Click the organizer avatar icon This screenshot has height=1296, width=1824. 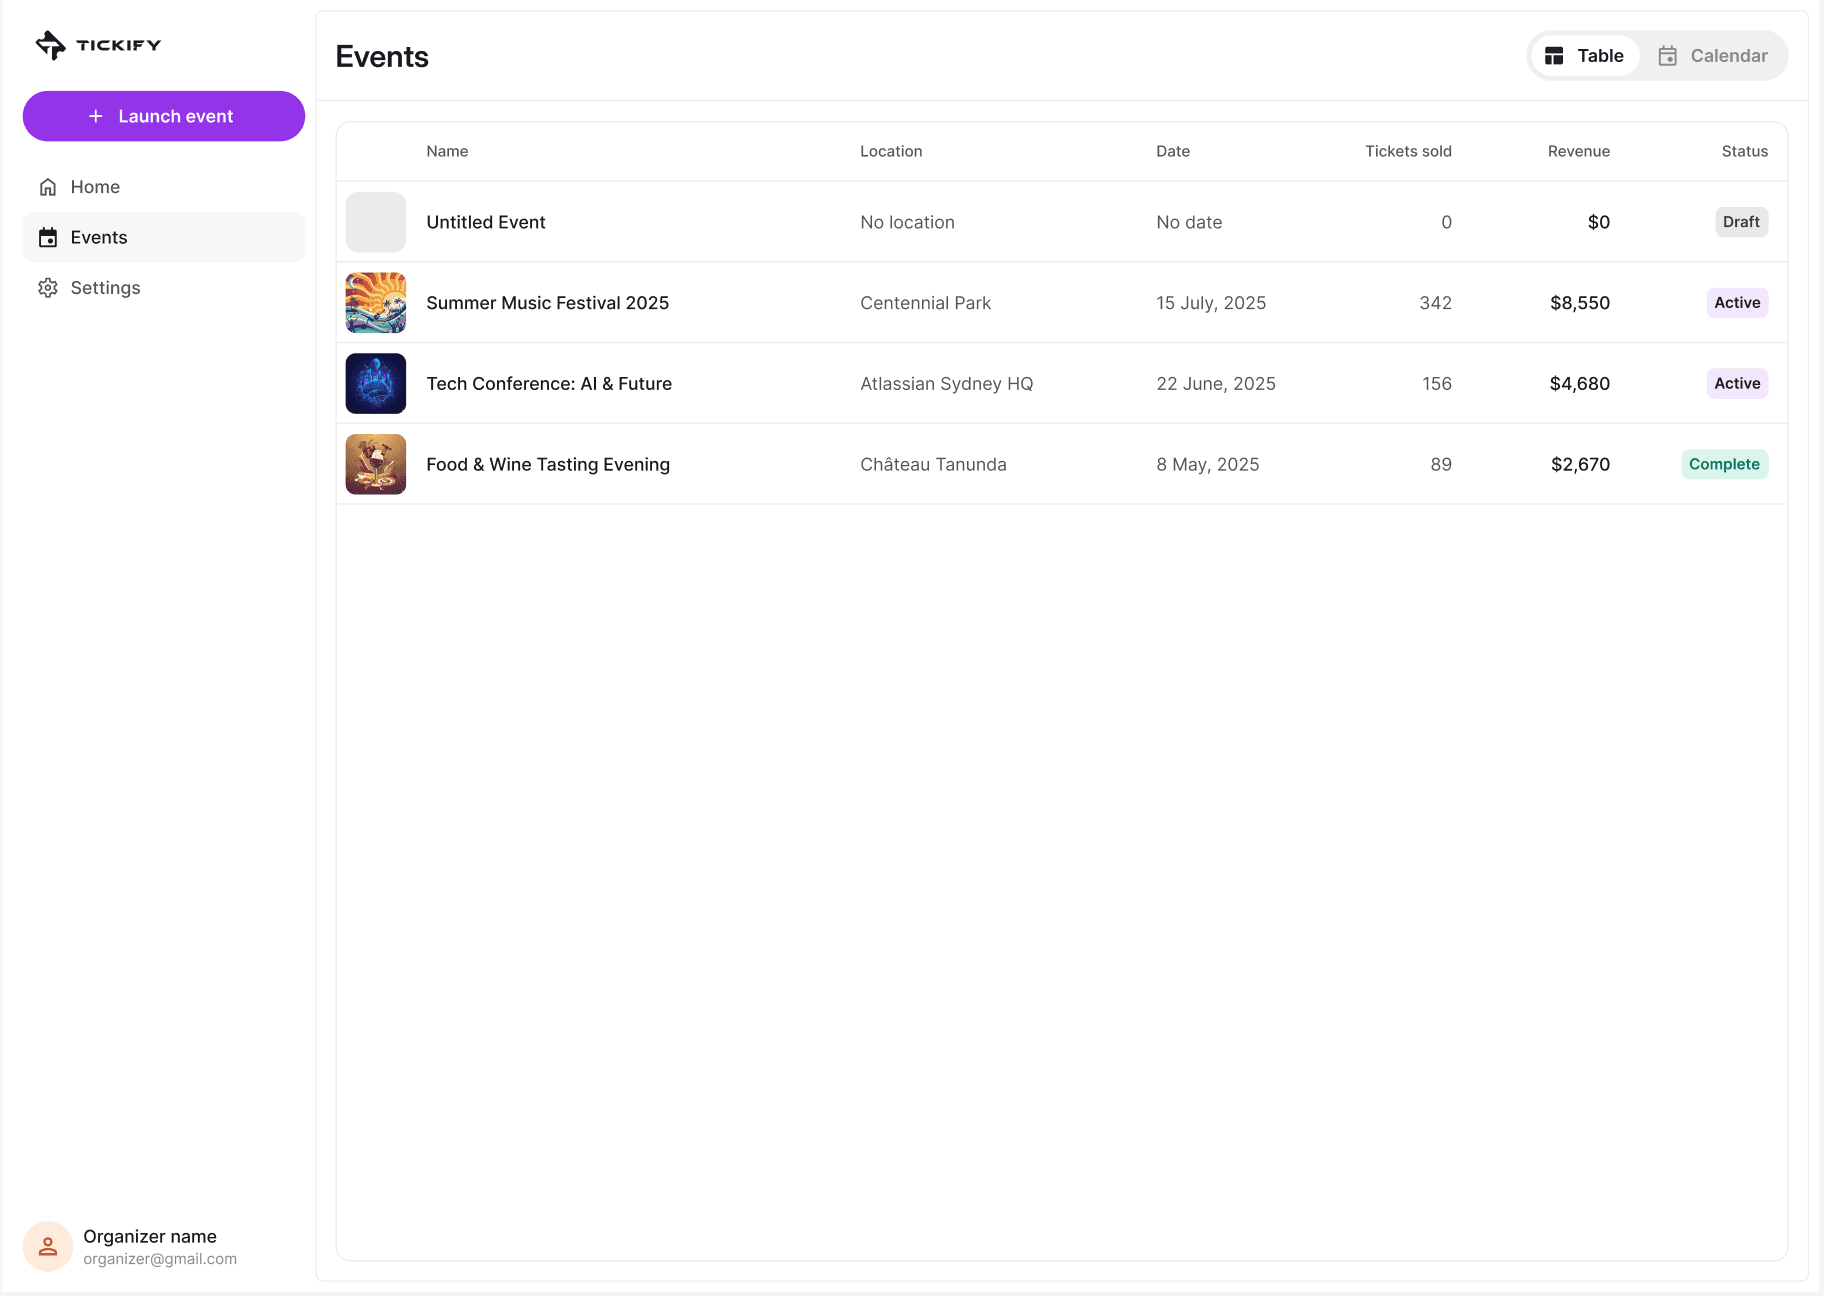pos(48,1246)
